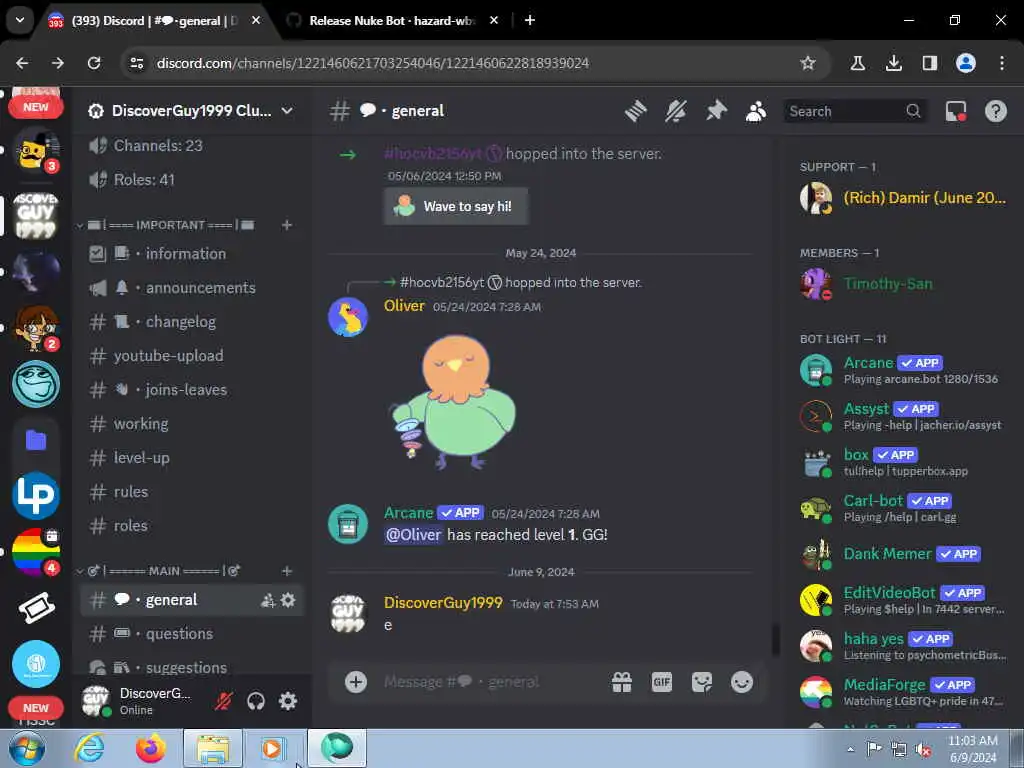This screenshot has width=1024, height=768.
Task: Open Chrome downloads icon
Action: [894, 63]
